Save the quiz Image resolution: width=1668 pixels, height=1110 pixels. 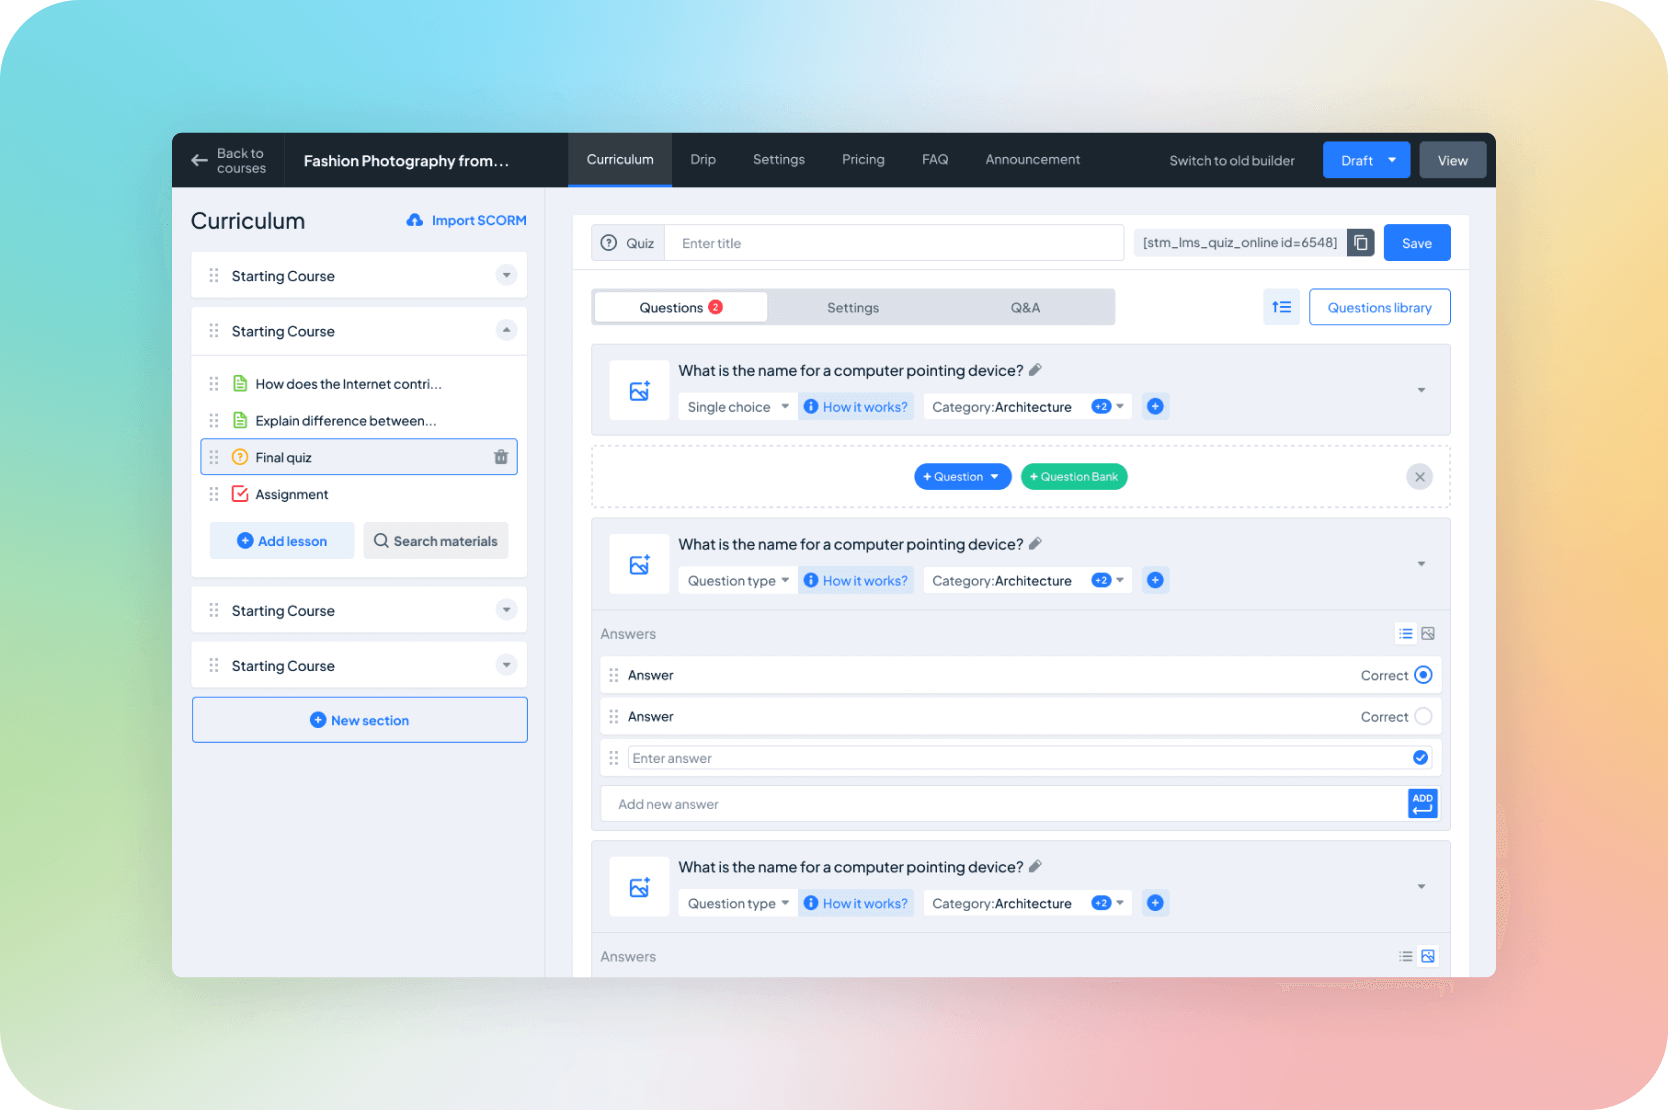point(1416,243)
